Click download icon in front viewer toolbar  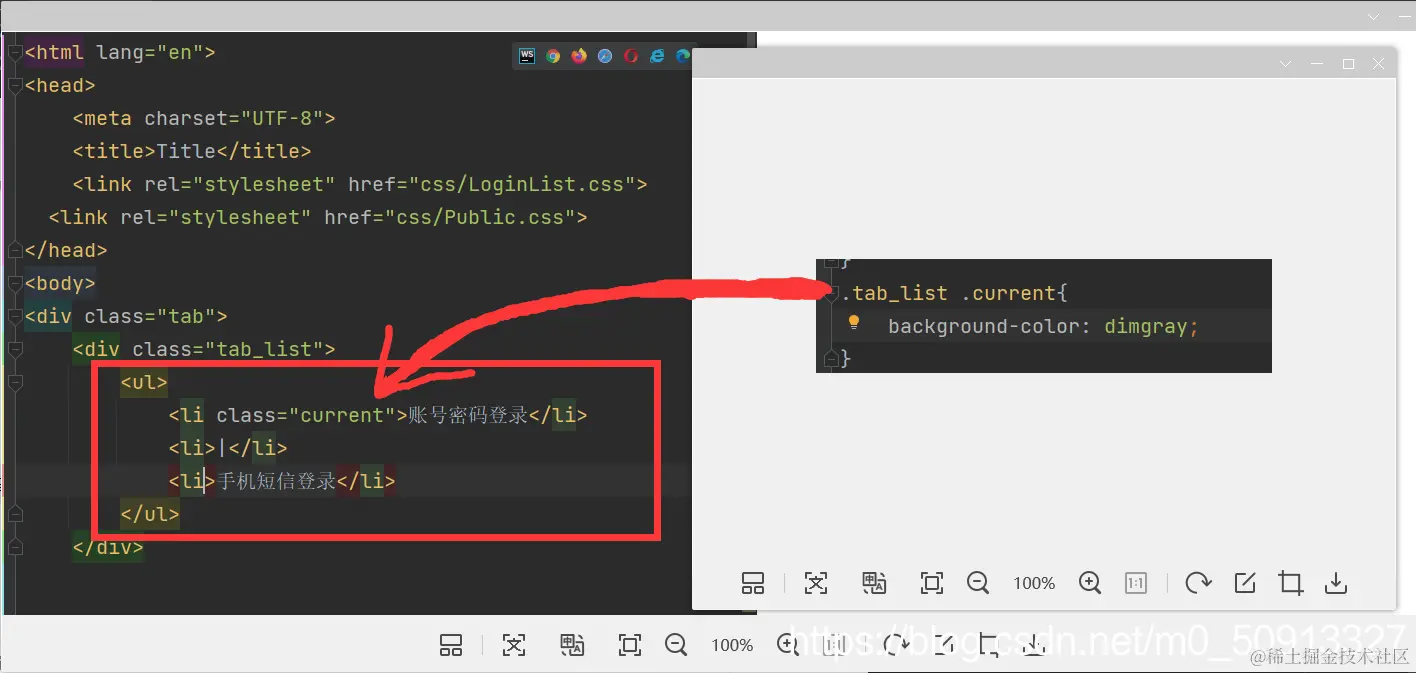coord(1337,583)
